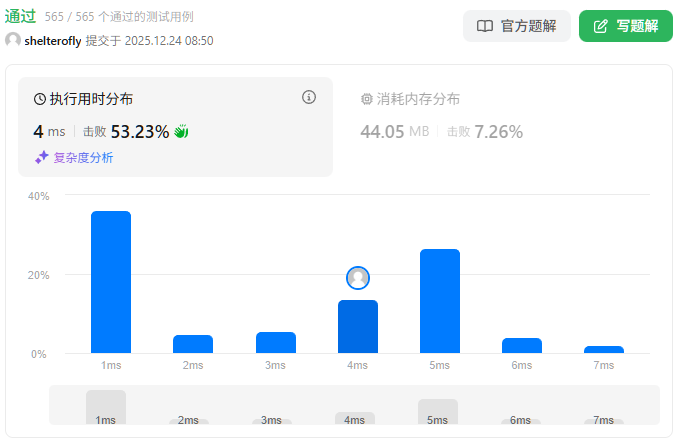Click the book icon on 官方题解
681x445 pixels.
(x=485, y=26)
